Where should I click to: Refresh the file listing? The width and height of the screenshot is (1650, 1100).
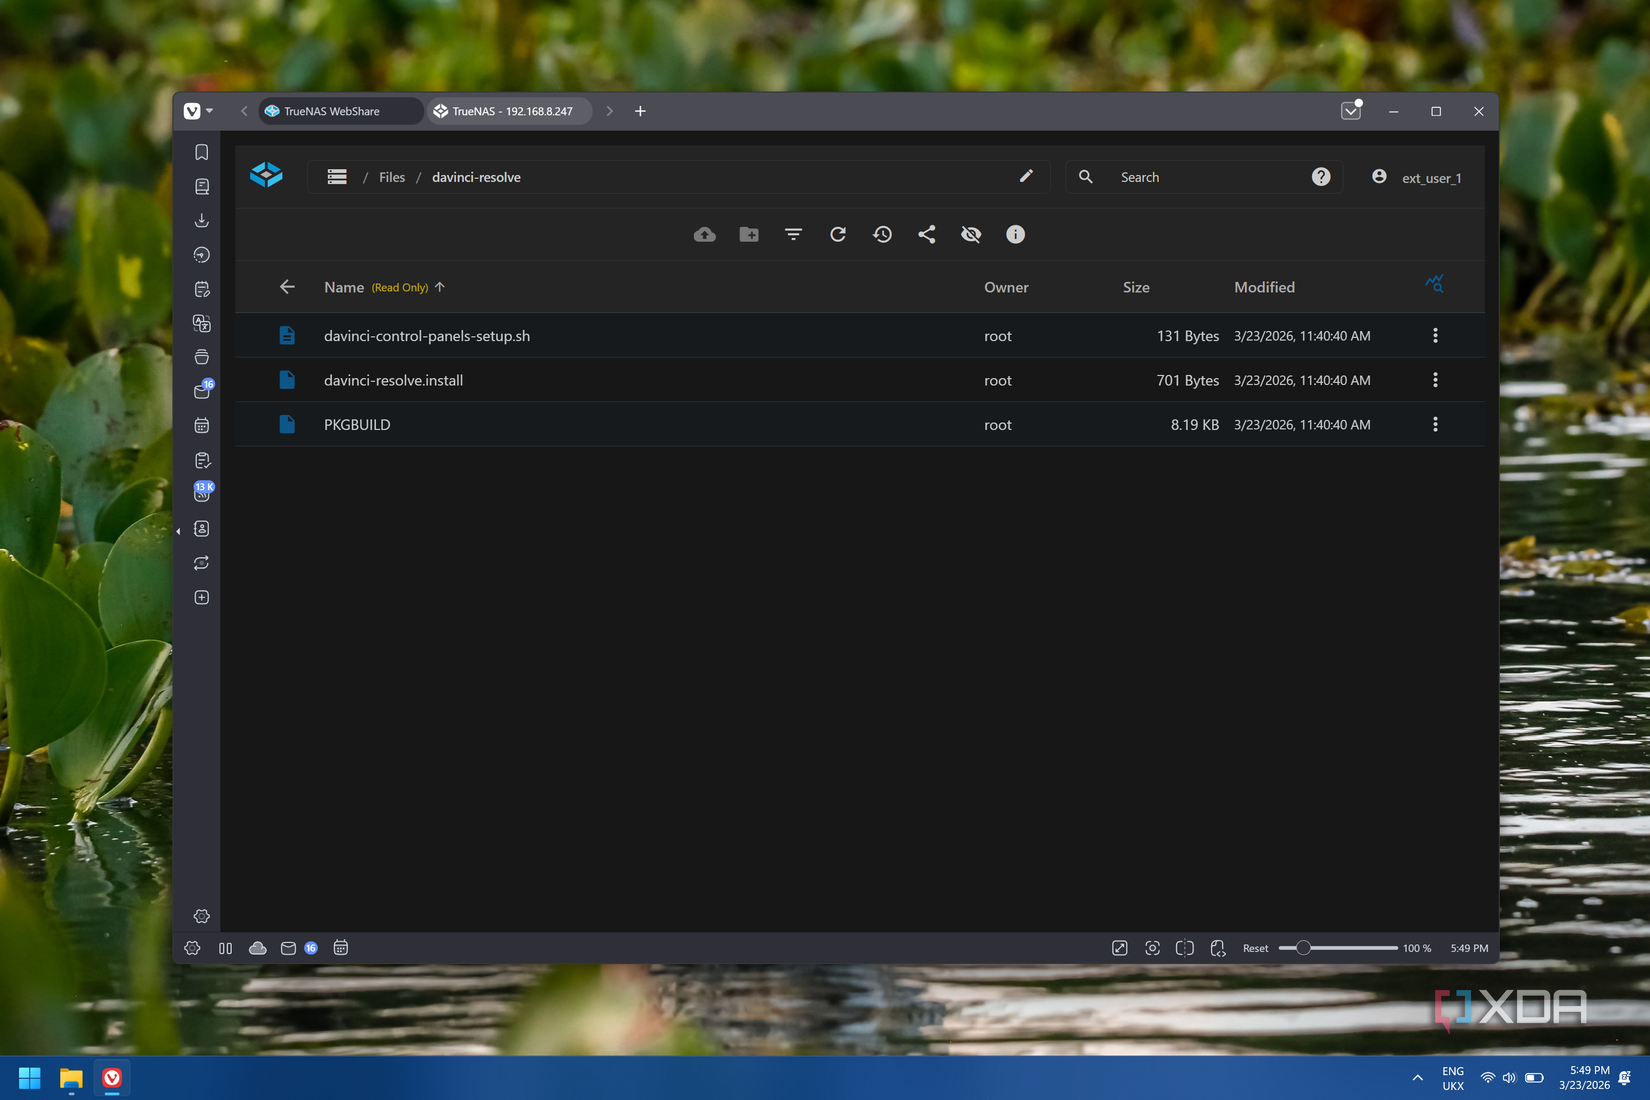pos(838,234)
